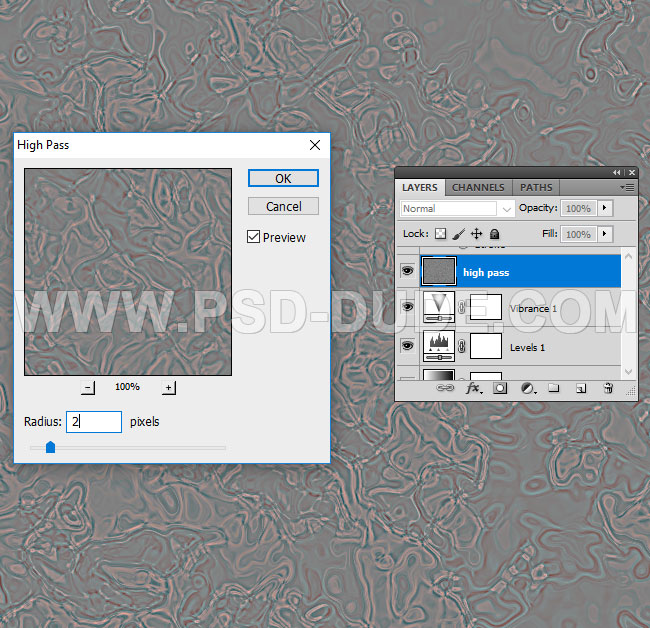Switch to the Channels tab
The image size is (650, 628).
478,187
